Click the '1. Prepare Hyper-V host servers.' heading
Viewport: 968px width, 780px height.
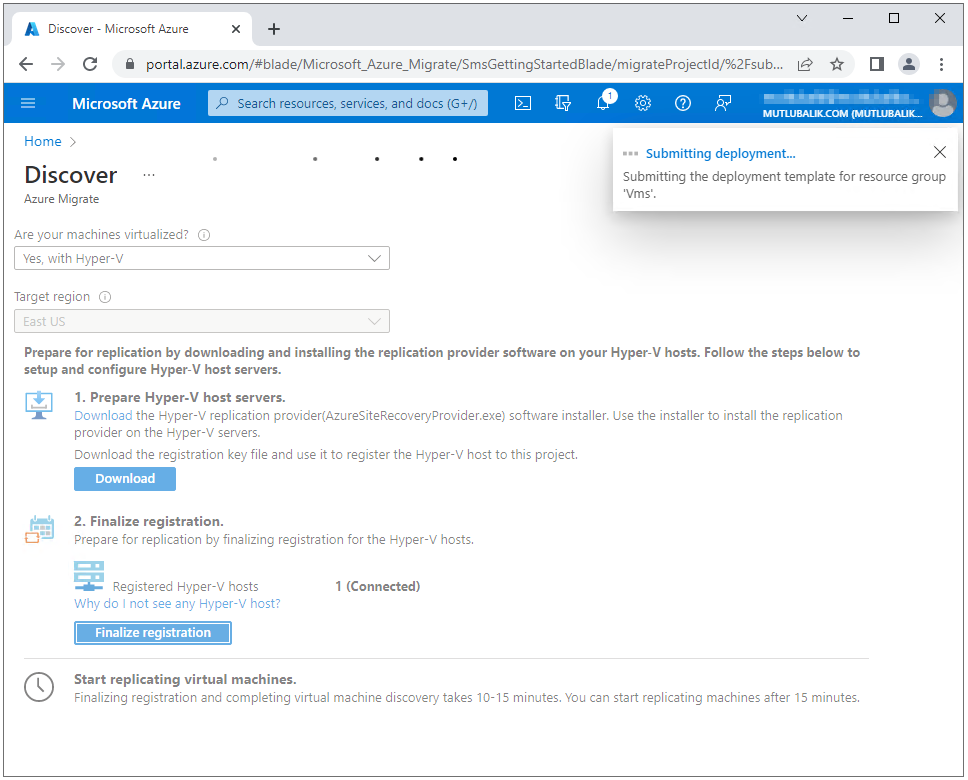coord(180,397)
